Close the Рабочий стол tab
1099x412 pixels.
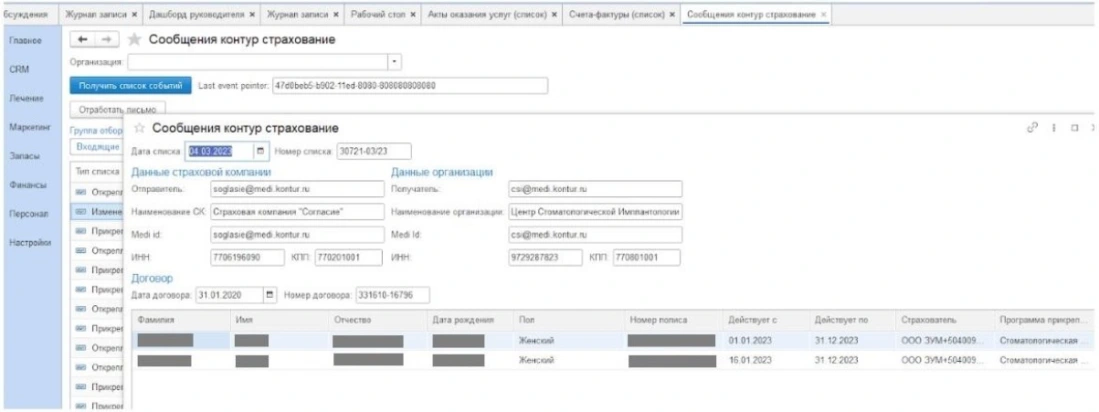(x=412, y=14)
